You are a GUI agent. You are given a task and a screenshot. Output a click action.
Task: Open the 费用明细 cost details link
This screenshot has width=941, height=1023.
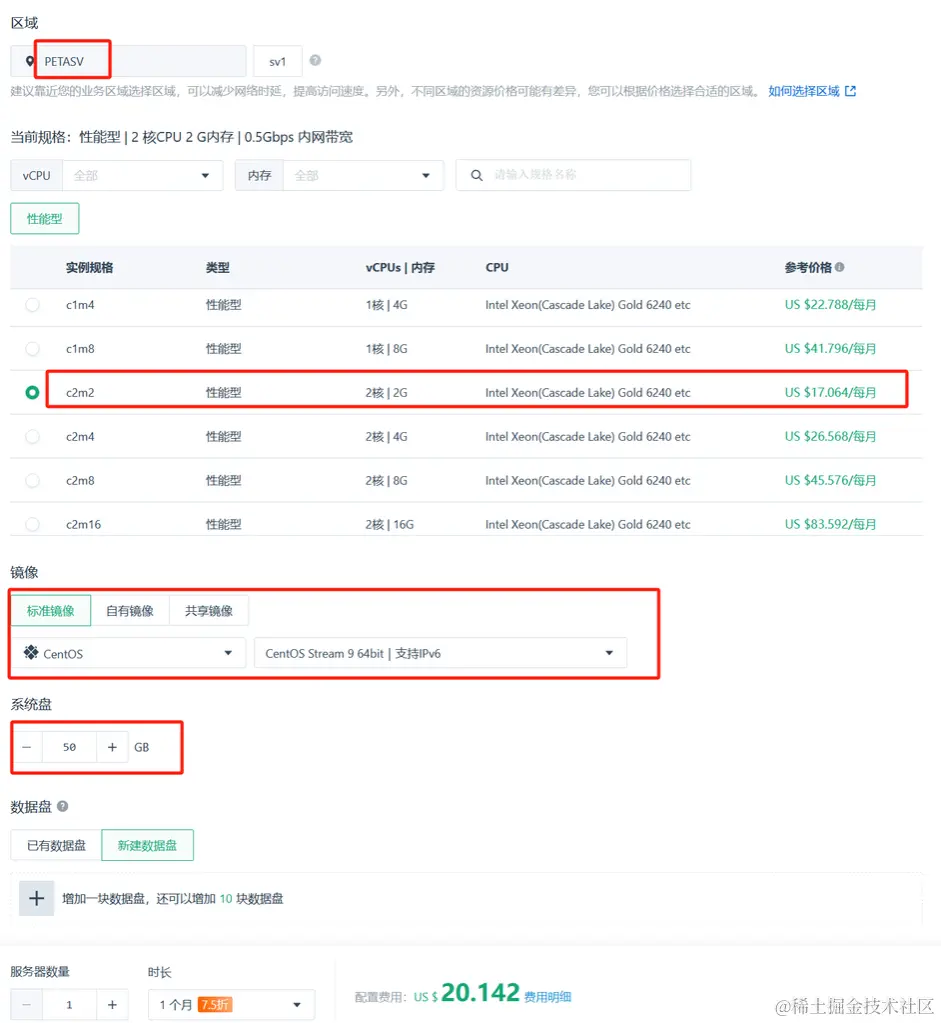pos(548,997)
